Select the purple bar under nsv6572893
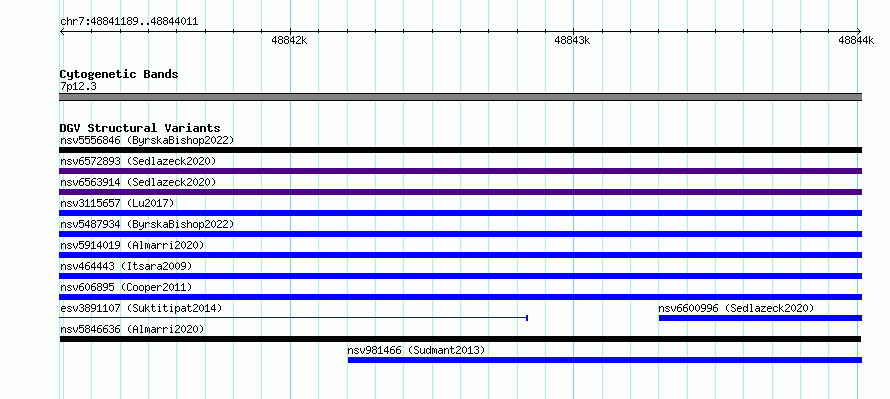Screen dimensions: 890x399 point(460,171)
